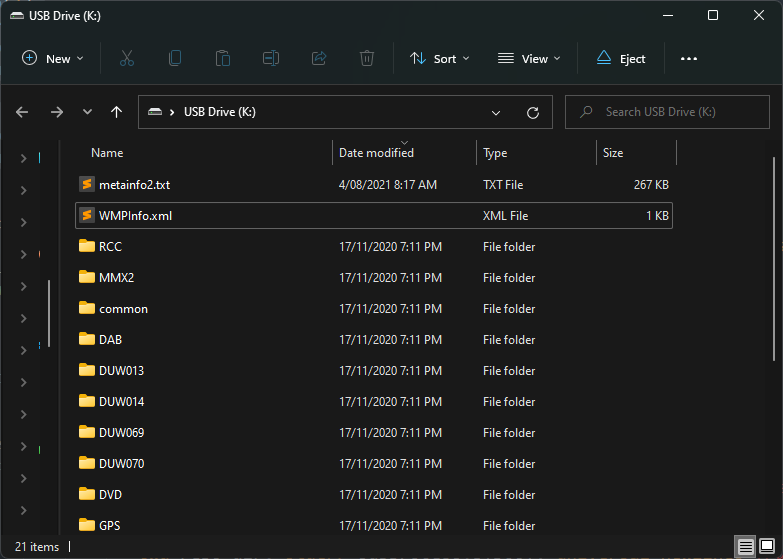Image resolution: width=783 pixels, height=559 pixels.
Task: Click the Rename icon in toolbar
Action: (271, 58)
